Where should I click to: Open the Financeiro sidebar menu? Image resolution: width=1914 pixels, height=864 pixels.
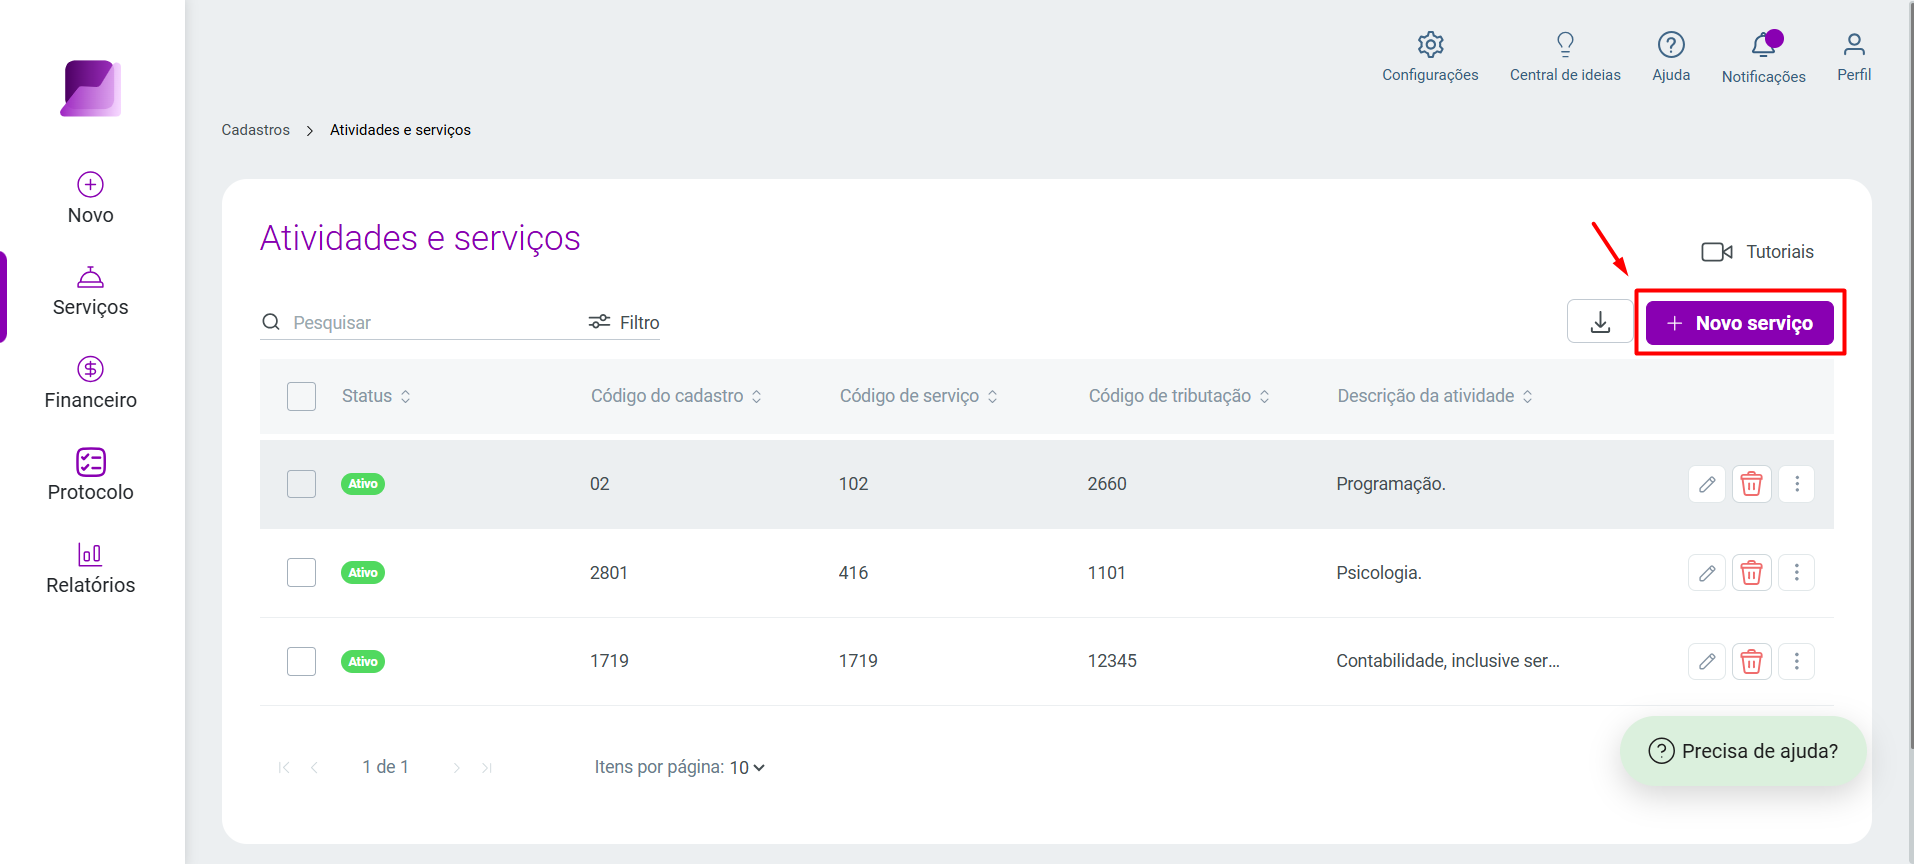click(91, 383)
